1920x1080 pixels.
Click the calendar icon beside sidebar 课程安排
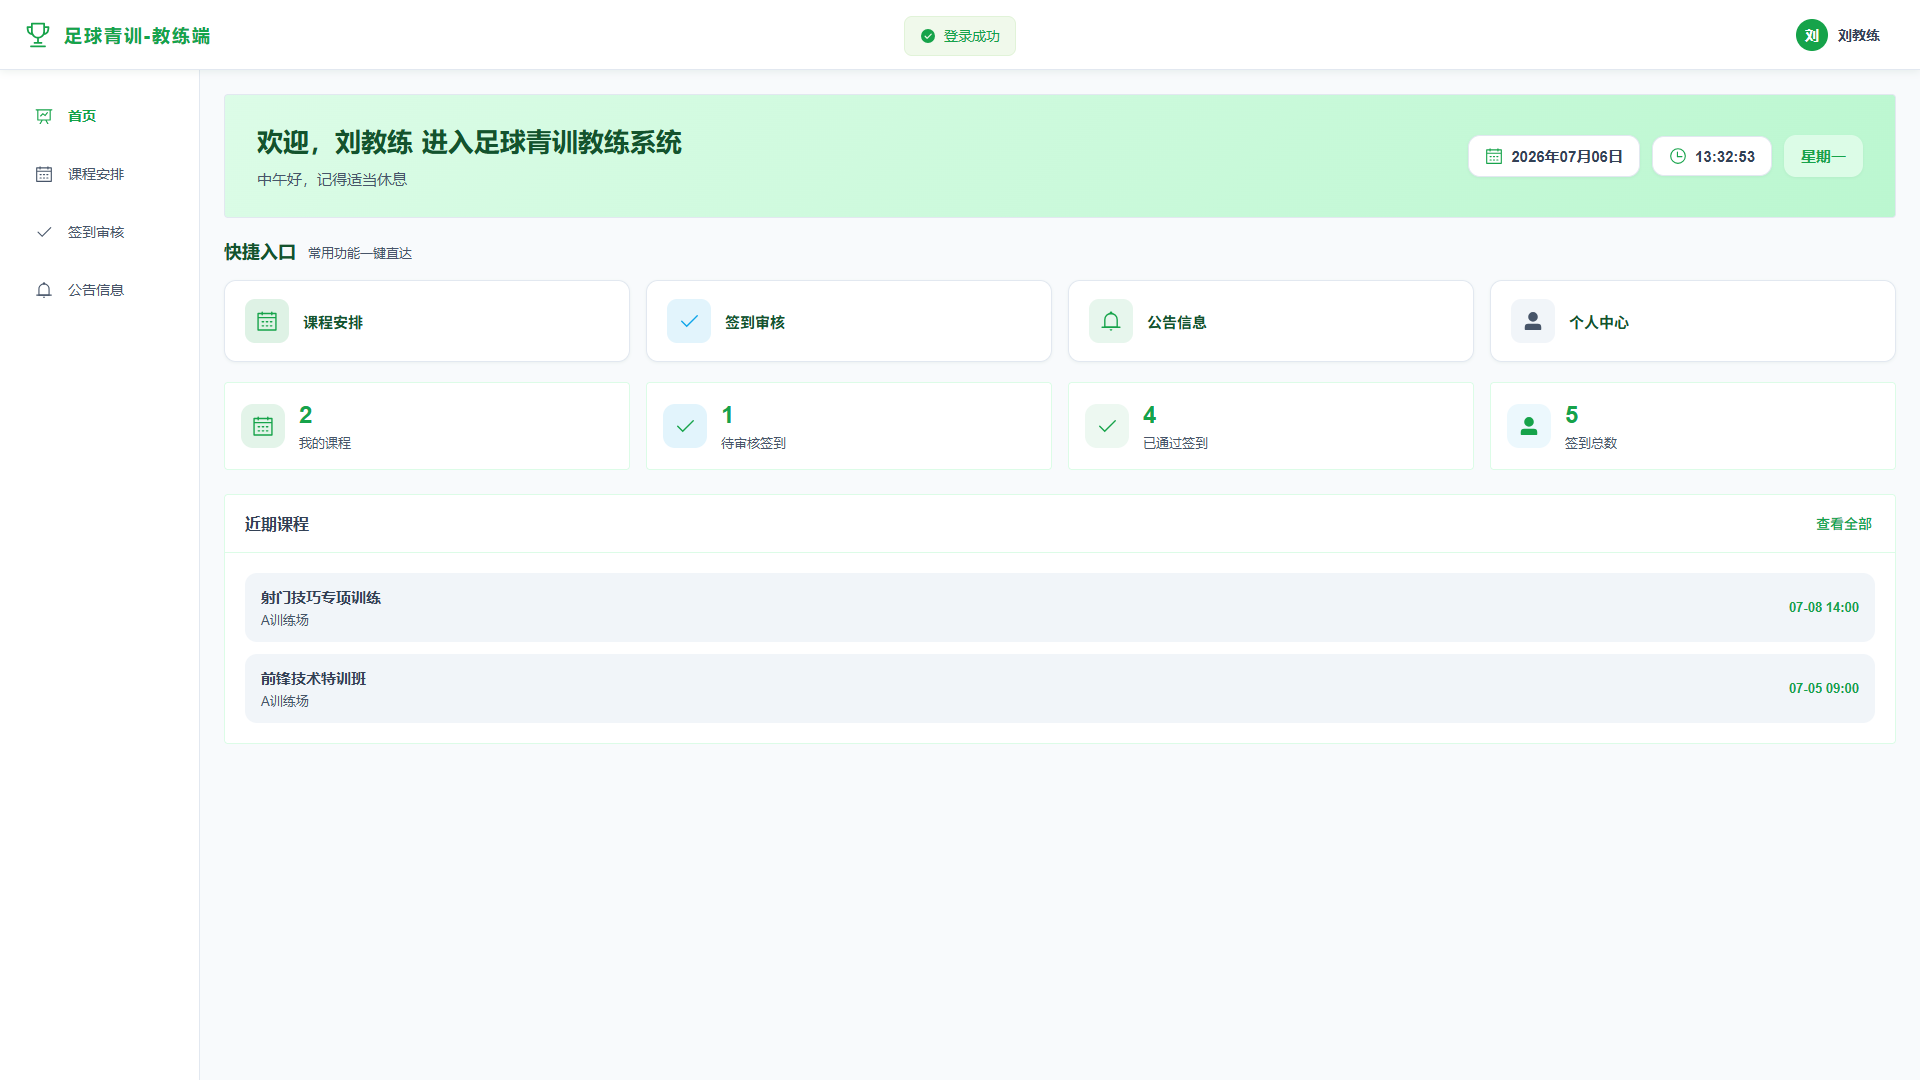[44, 174]
